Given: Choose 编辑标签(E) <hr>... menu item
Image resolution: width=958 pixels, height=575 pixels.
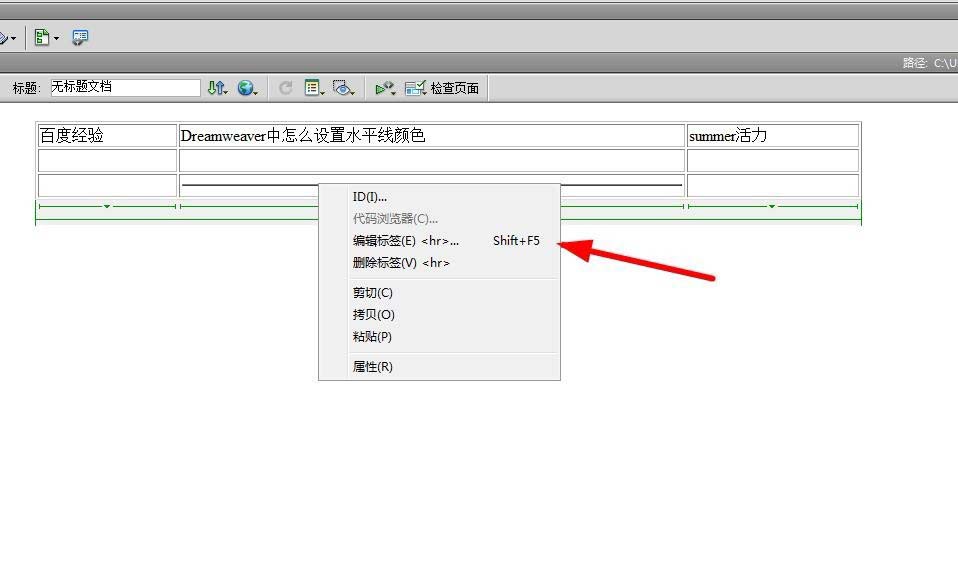Looking at the screenshot, I should click(x=439, y=241).
